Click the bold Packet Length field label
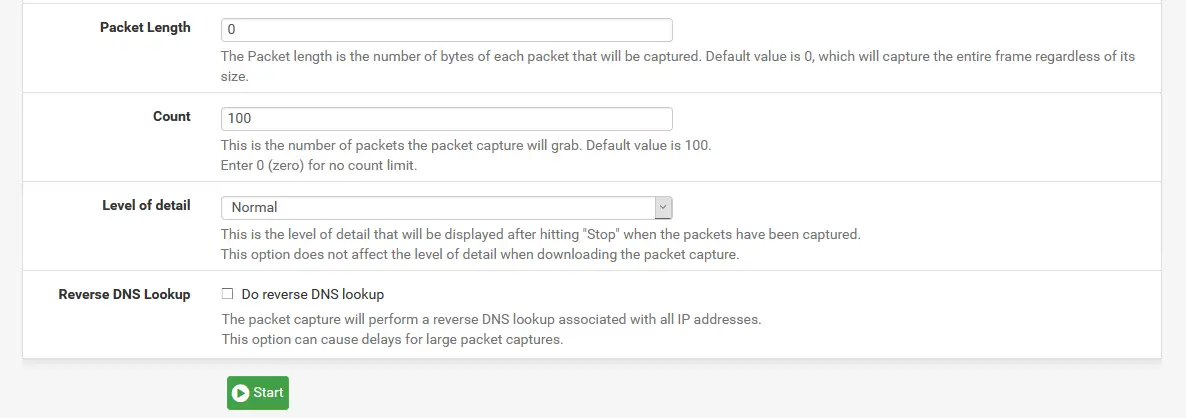1186x418 pixels. tap(145, 27)
